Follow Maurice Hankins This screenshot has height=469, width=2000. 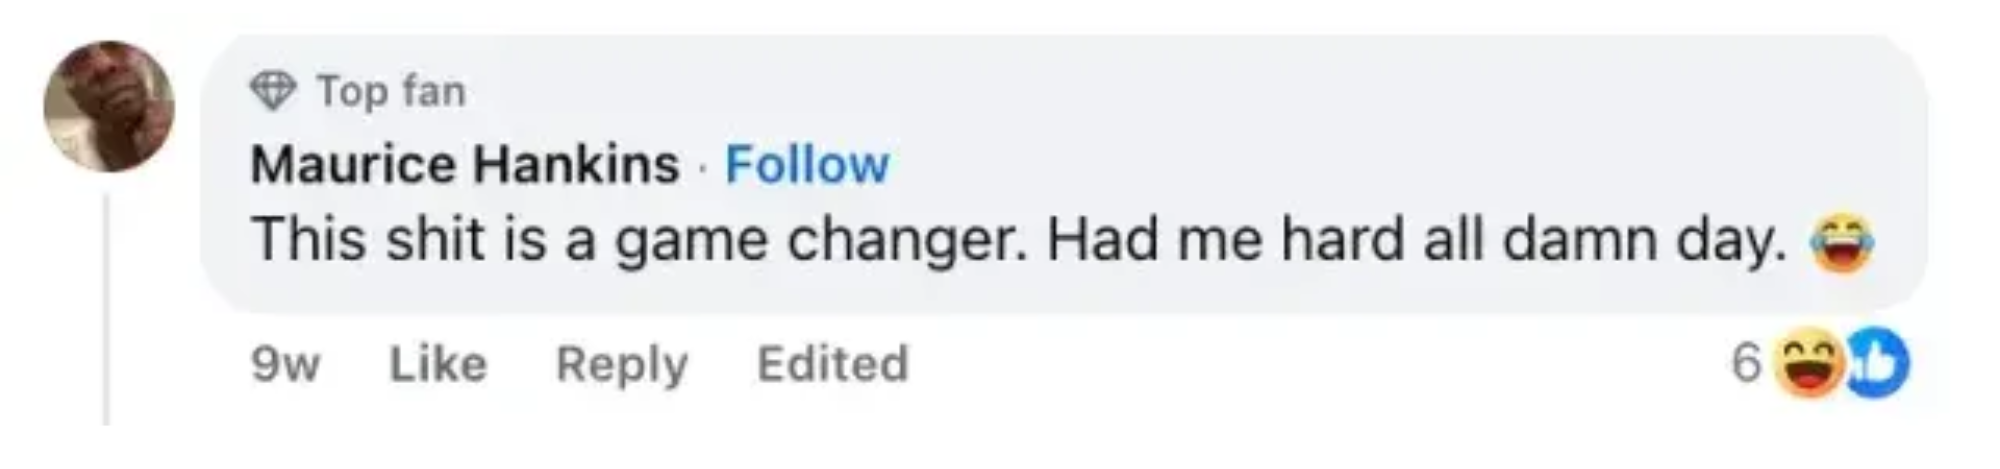point(806,165)
